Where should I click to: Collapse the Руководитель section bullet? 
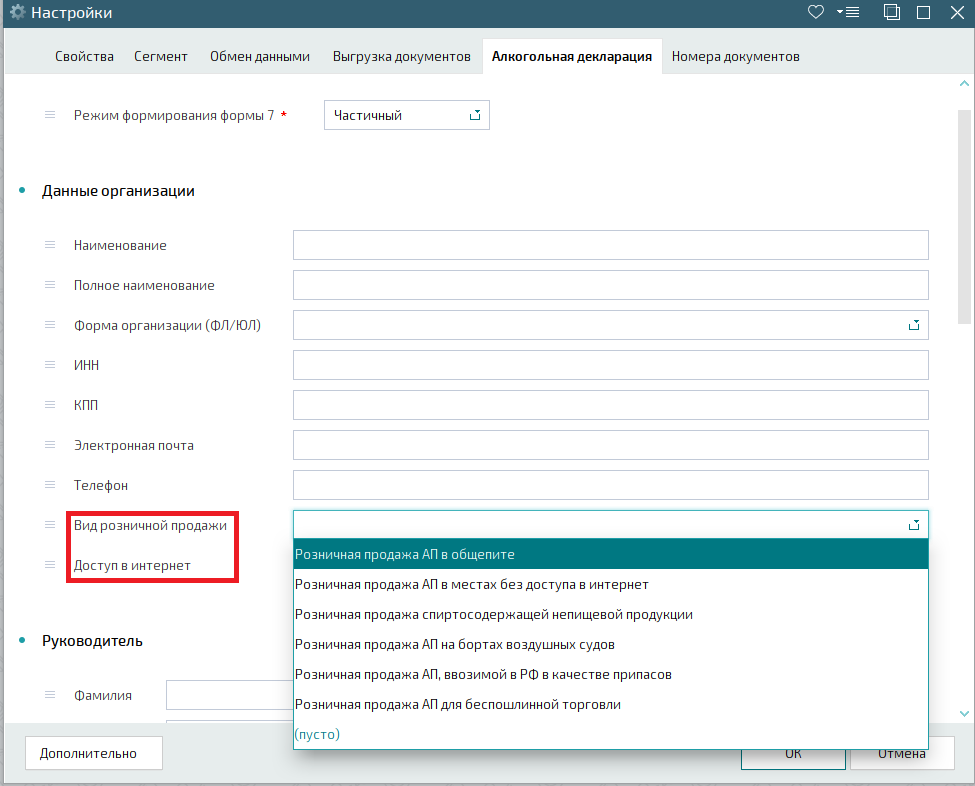pyautogui.click(x=23, y=641)
